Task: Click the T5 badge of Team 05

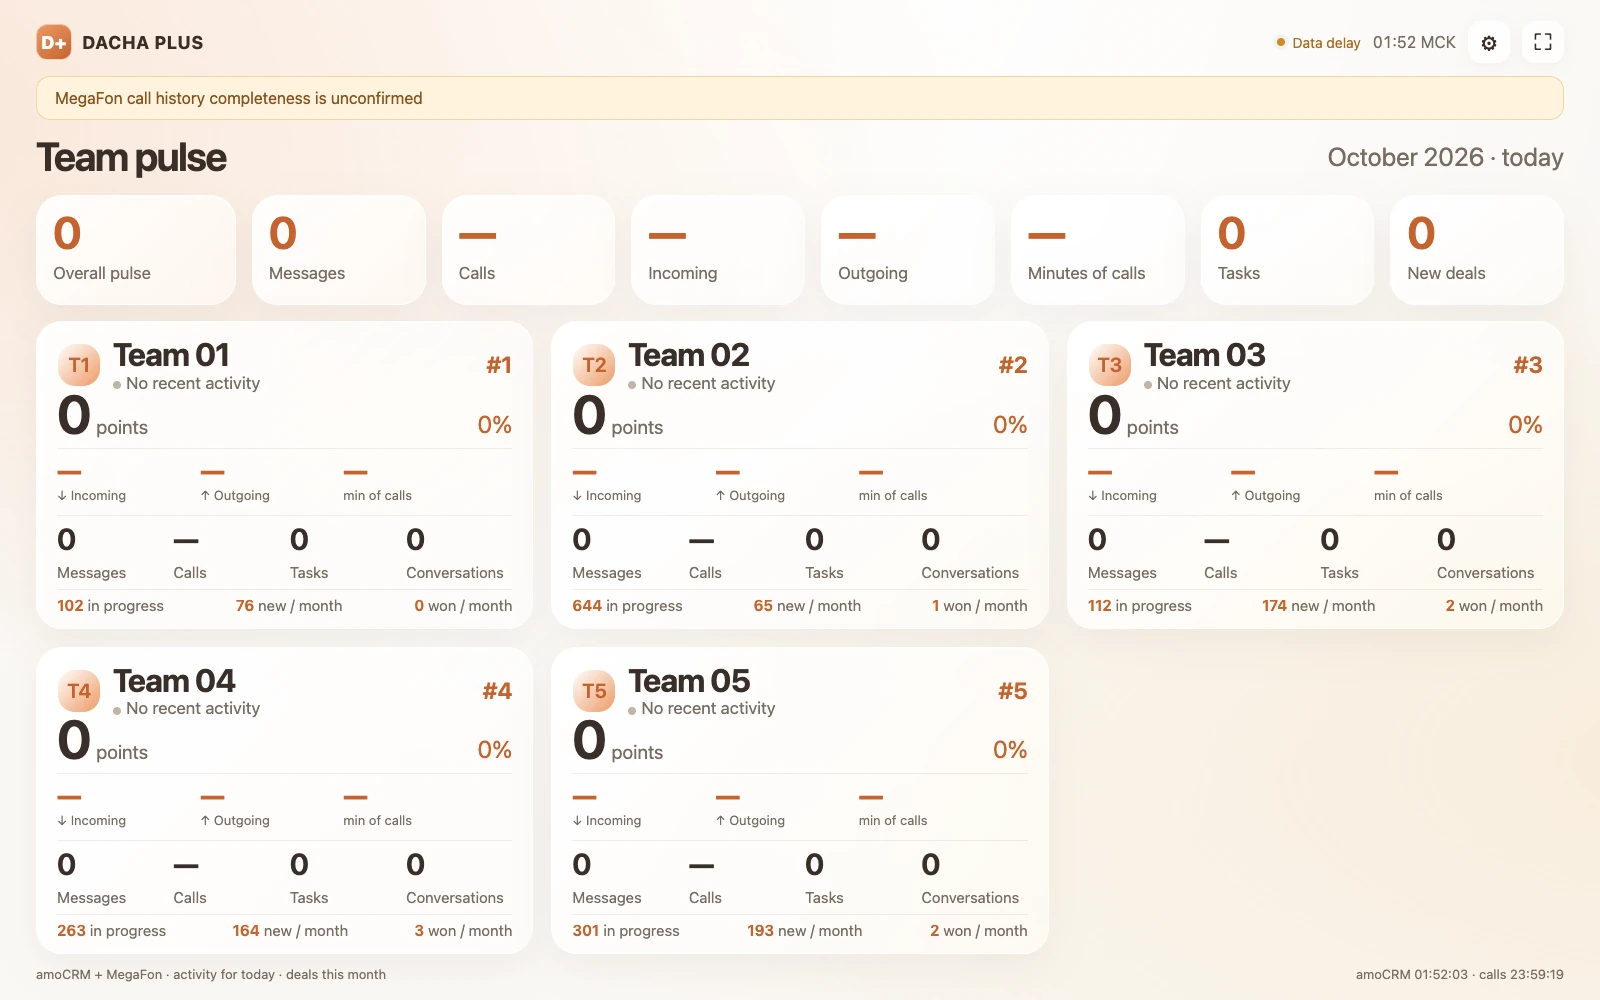Action: click(x=594, y=691)
